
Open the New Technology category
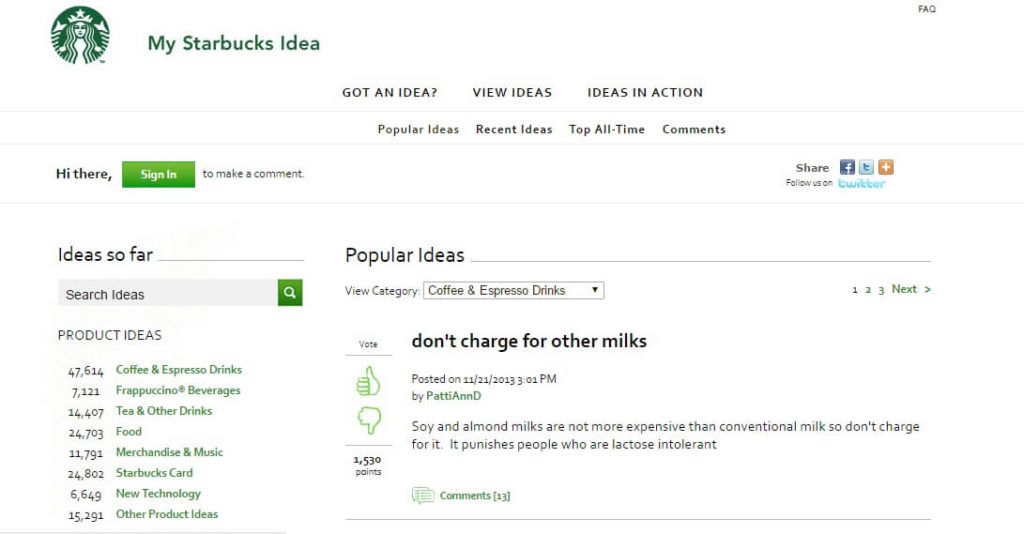[158, 494]
